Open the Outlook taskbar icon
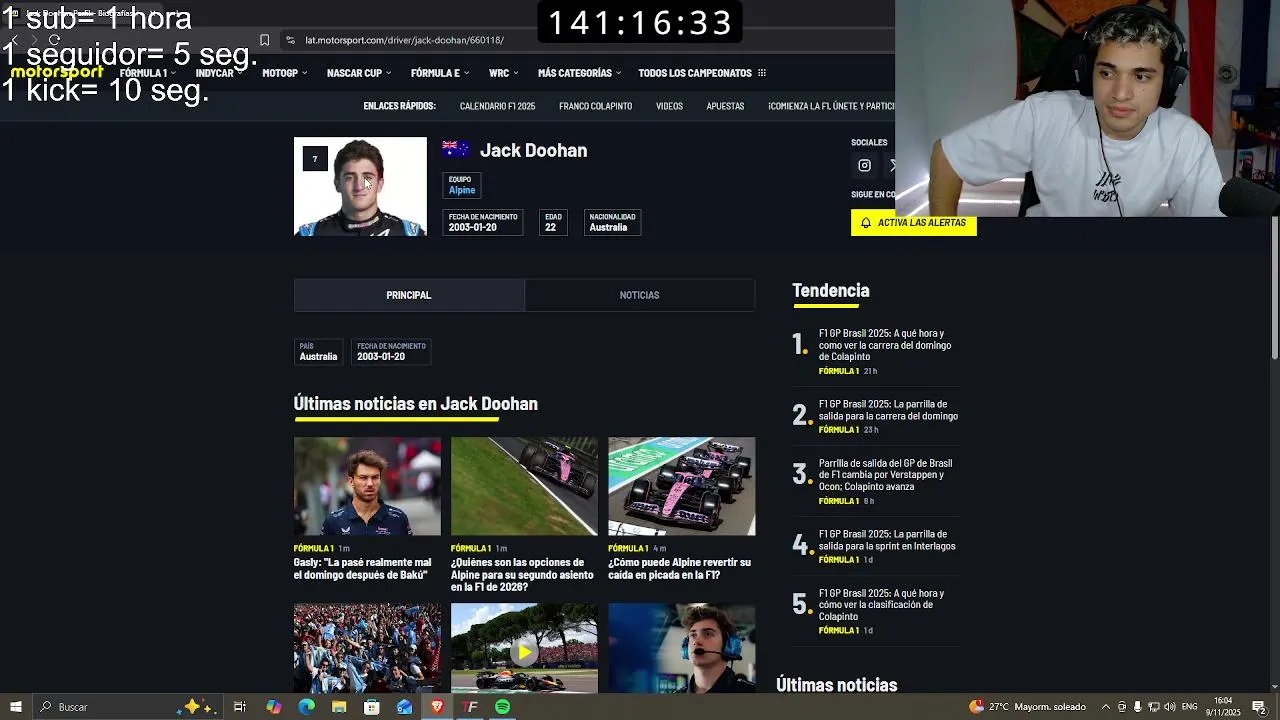The width and height of the screenshot is (1280, 720). pos(404,707)
